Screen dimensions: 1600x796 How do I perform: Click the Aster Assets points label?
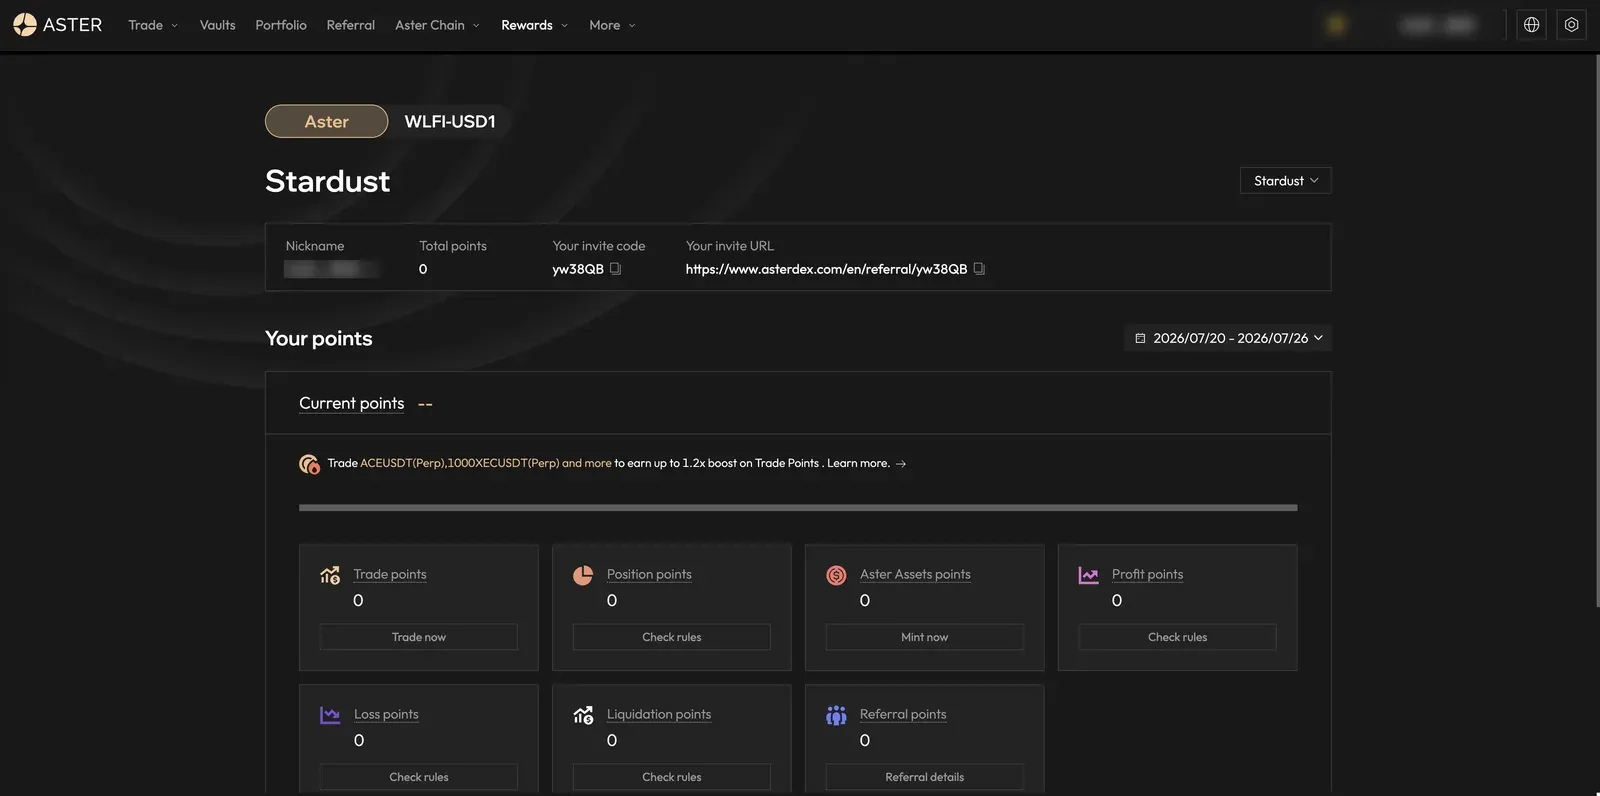[x=915, y=575]
